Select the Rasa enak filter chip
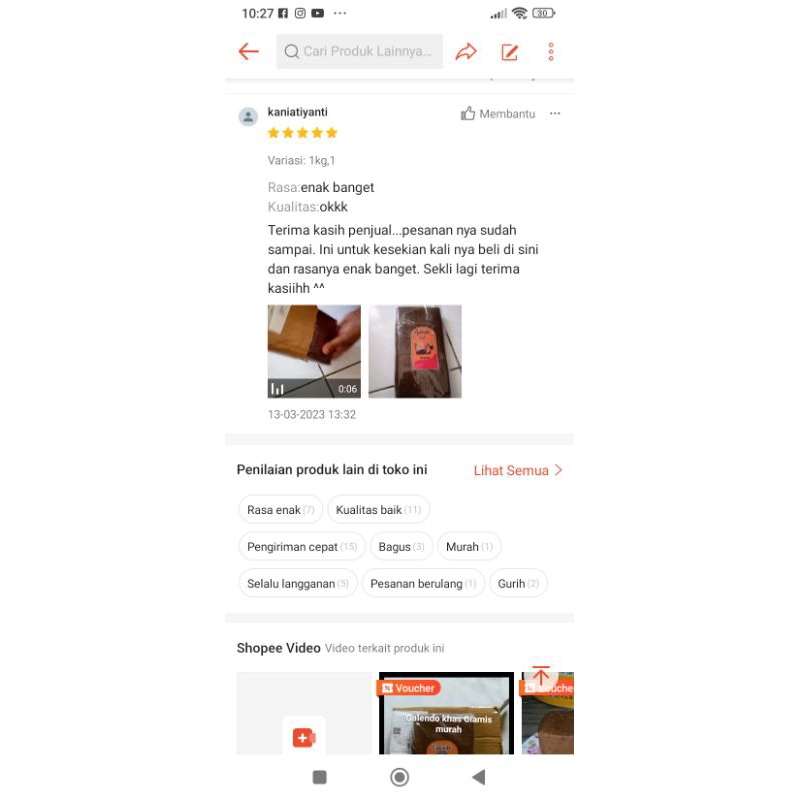 pyautogui.click(x=281, y=510)
